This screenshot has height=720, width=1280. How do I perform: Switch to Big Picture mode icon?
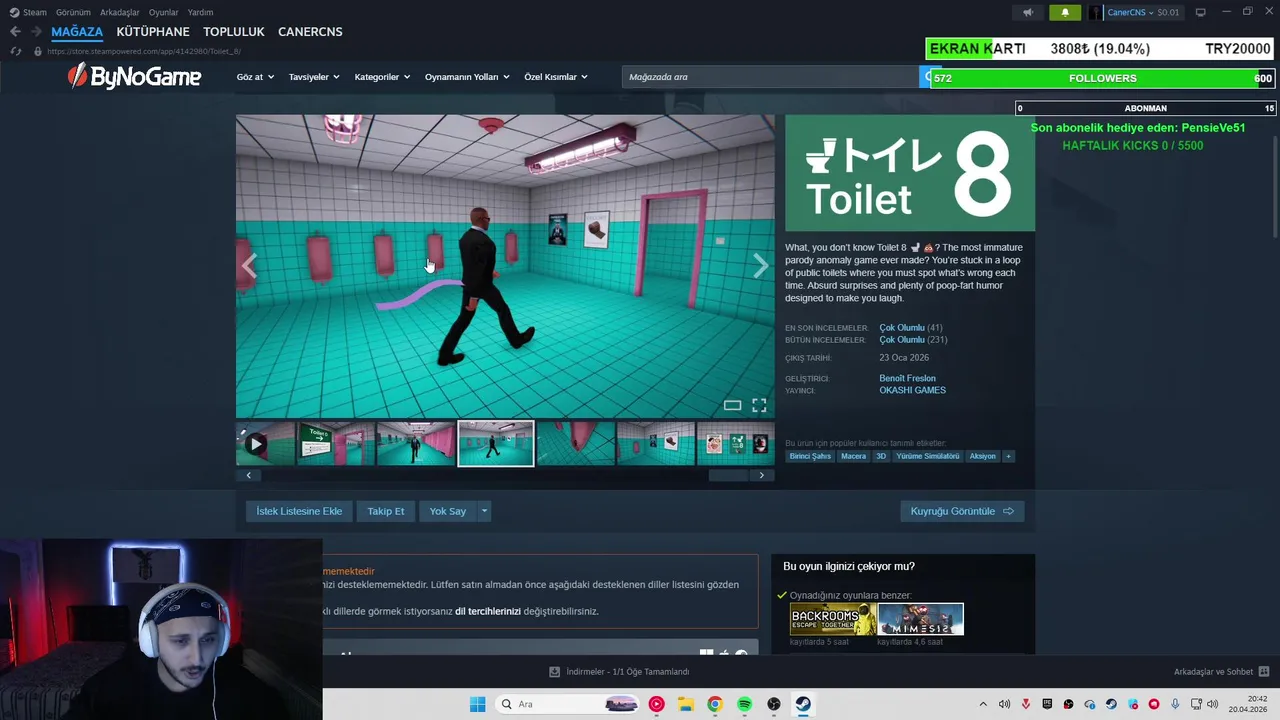point(1200,12)
